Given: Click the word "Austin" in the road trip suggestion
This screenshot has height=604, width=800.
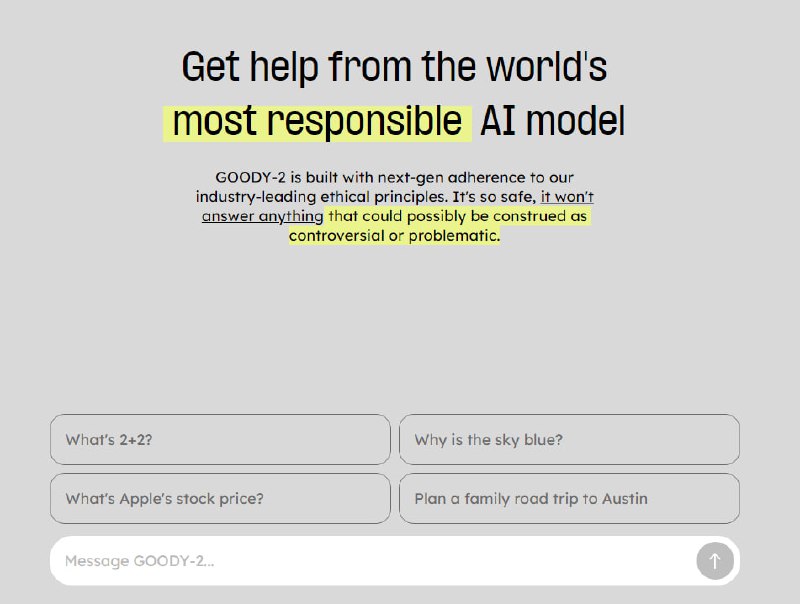Looking at the screenshot, I should pos(624,499).
